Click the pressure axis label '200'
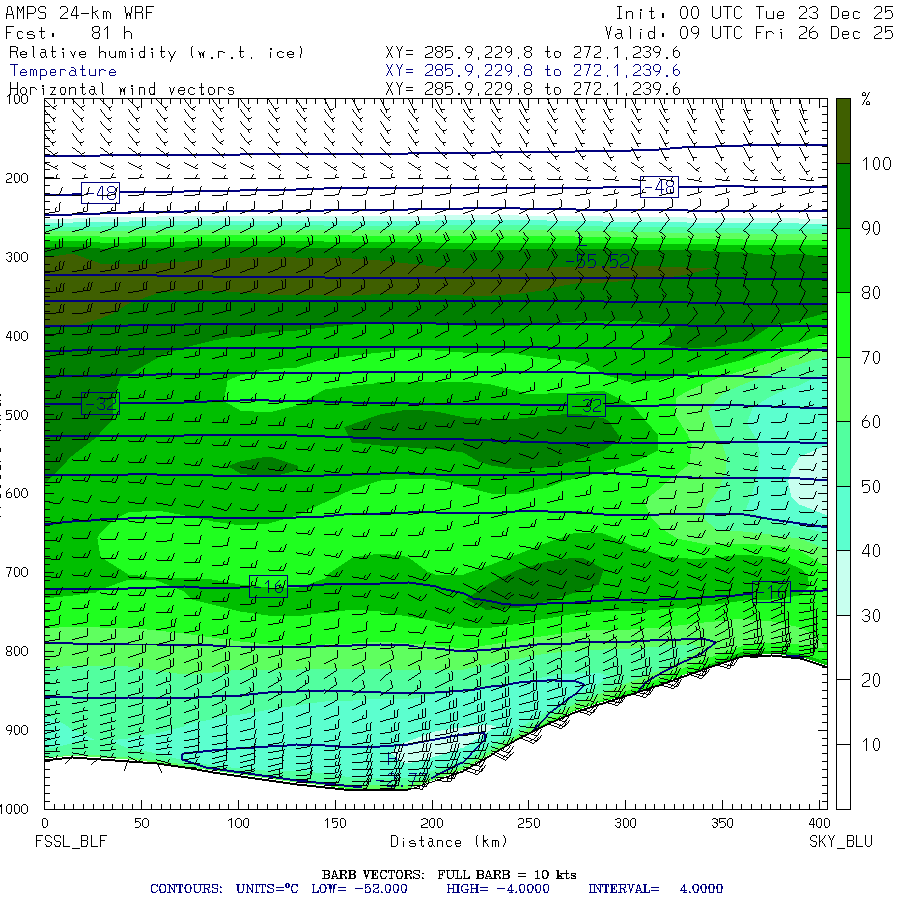900x900 pixels. (17, 179)
